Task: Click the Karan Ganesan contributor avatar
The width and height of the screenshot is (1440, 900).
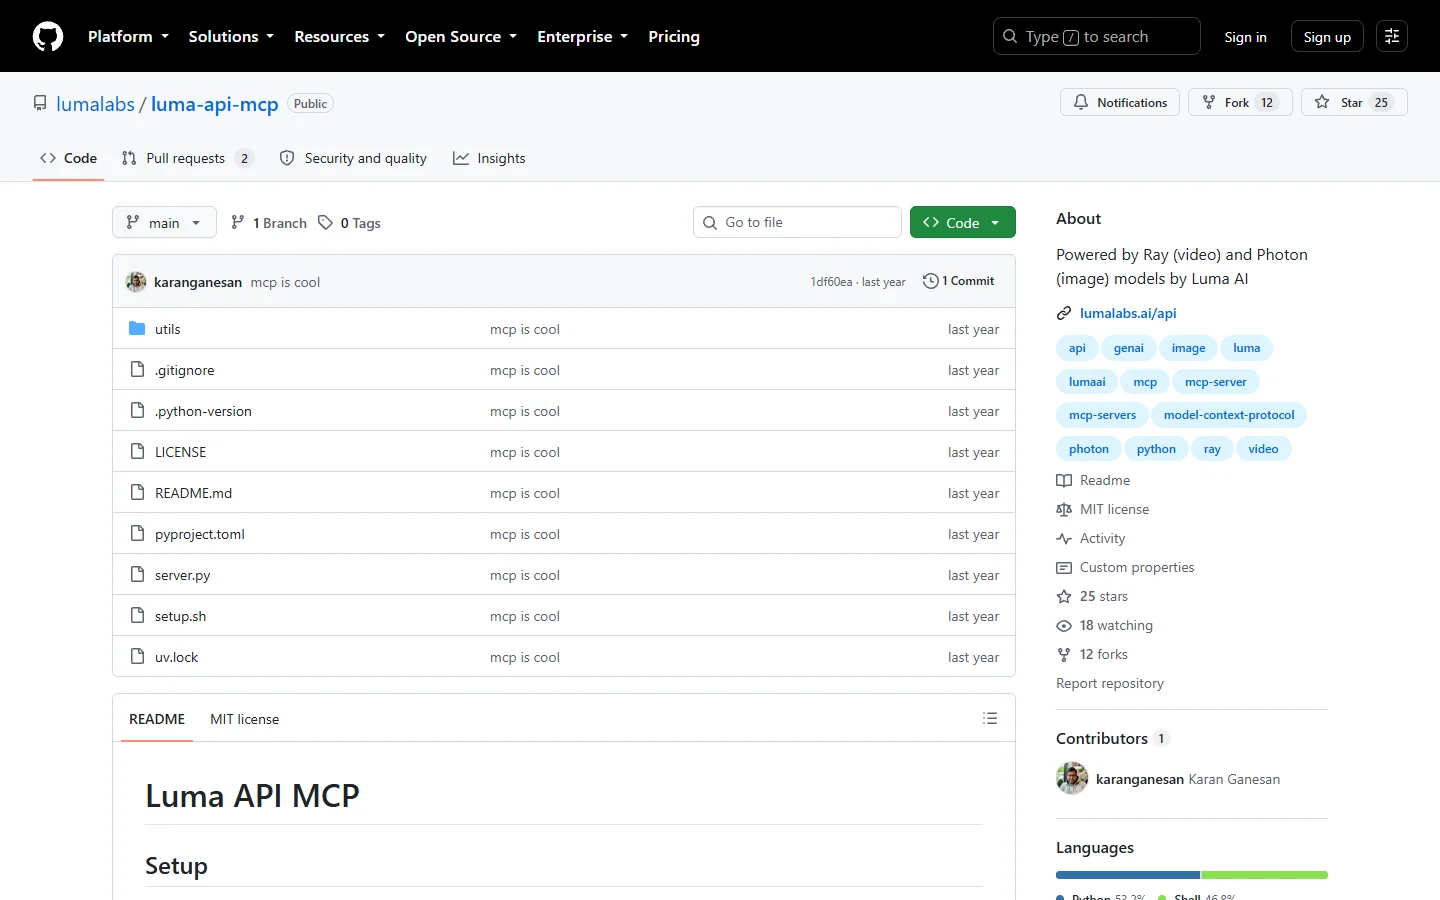Action: click(1072, 778)
